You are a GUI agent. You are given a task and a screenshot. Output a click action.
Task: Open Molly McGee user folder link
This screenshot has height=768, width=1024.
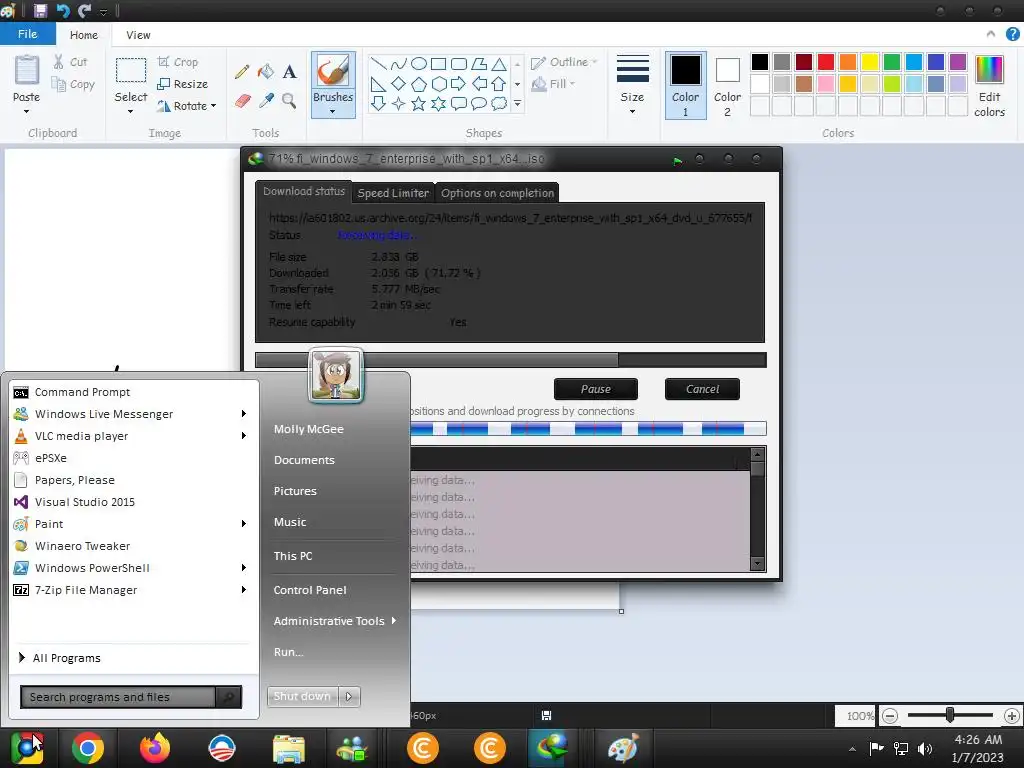pos(309,429)
